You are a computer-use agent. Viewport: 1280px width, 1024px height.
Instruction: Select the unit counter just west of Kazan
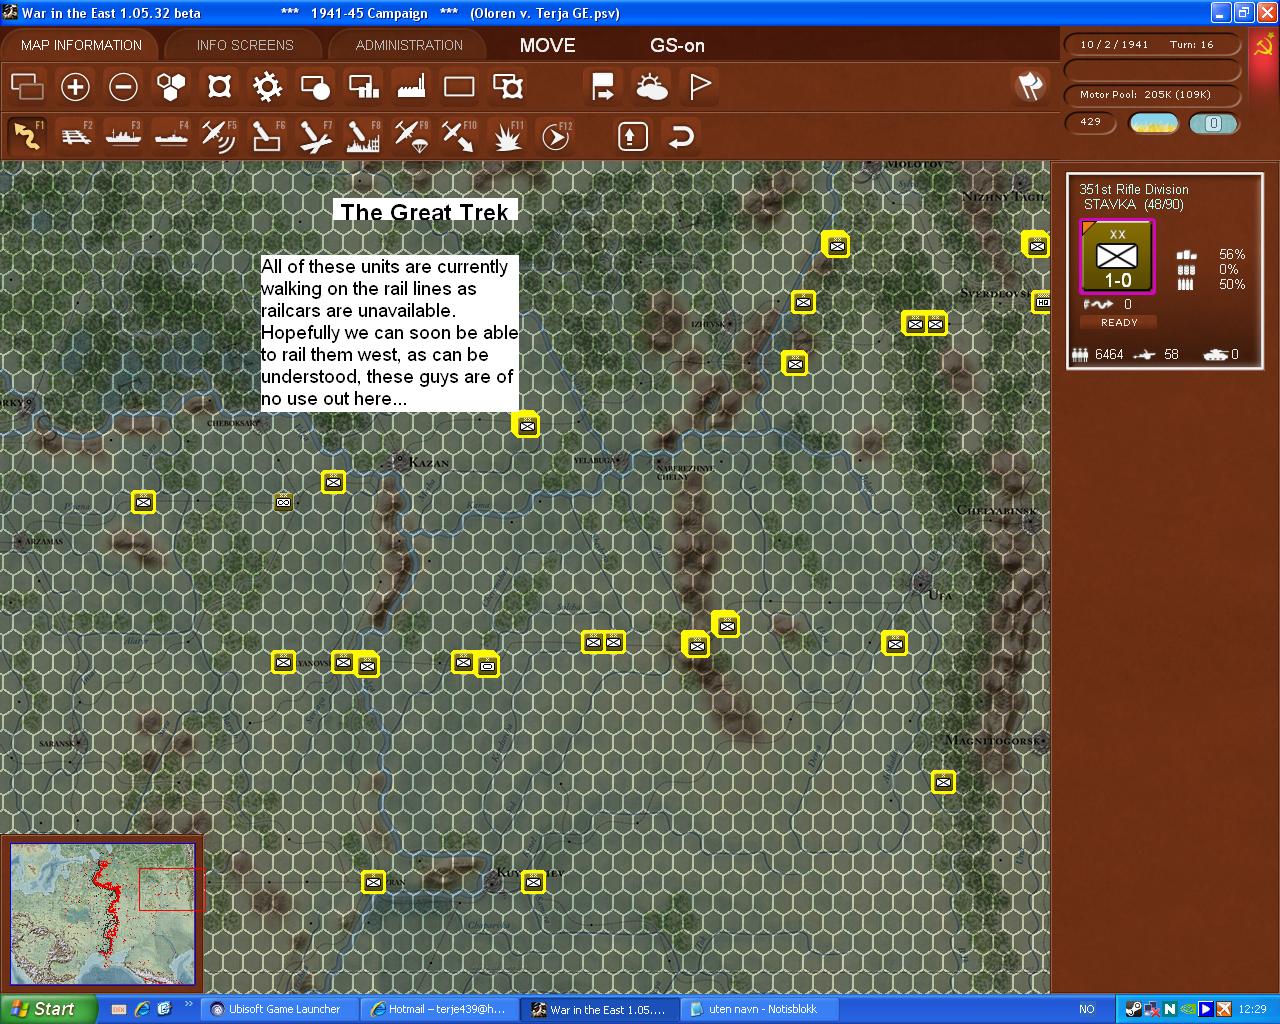333,482
